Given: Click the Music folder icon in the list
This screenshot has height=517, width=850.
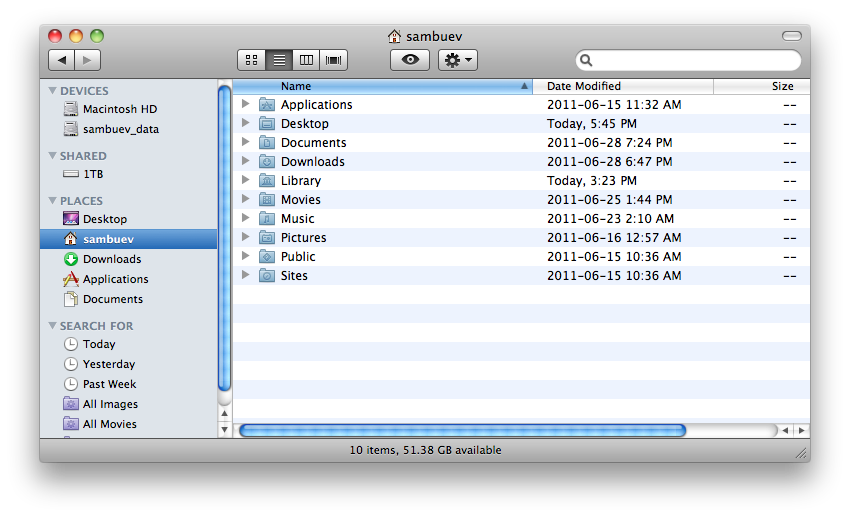Looking at the screenshot, I should (267, 218).
